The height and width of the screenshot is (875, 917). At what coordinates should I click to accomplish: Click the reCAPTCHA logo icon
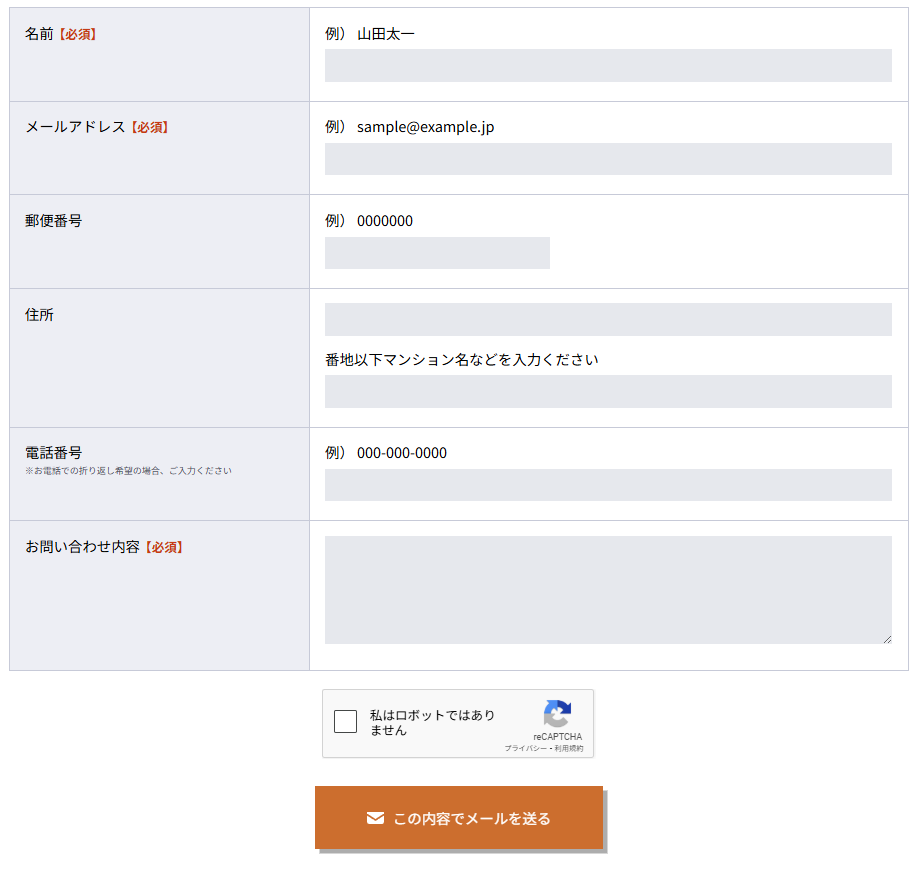[x=557, y=713]
